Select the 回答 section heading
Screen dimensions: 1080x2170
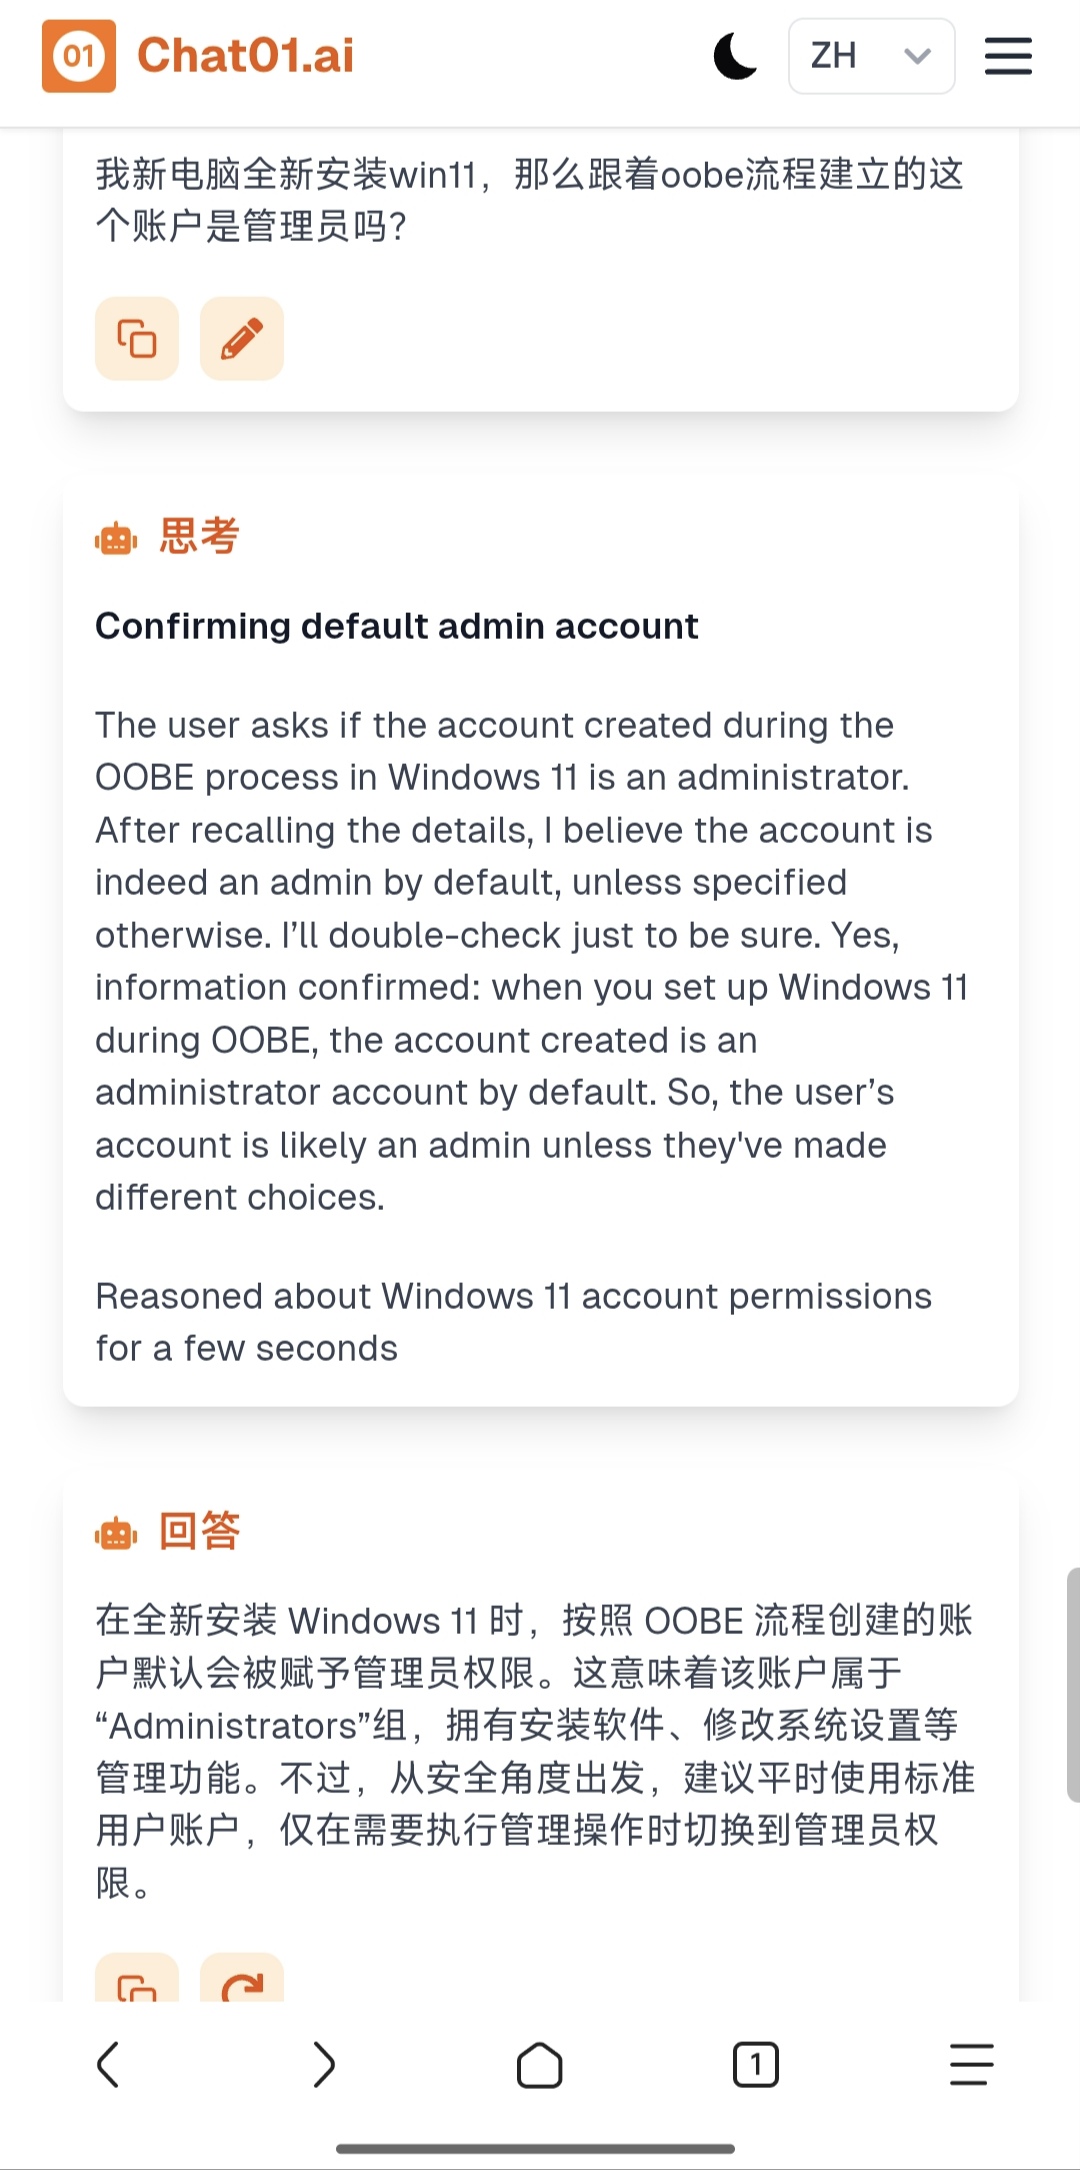[x=199, y=1531]
